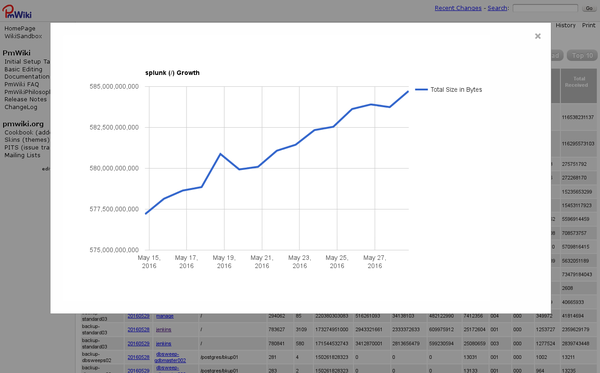This screenshot has height=373, width=600.
Task: Open the page History action
Action: (565, 25)
